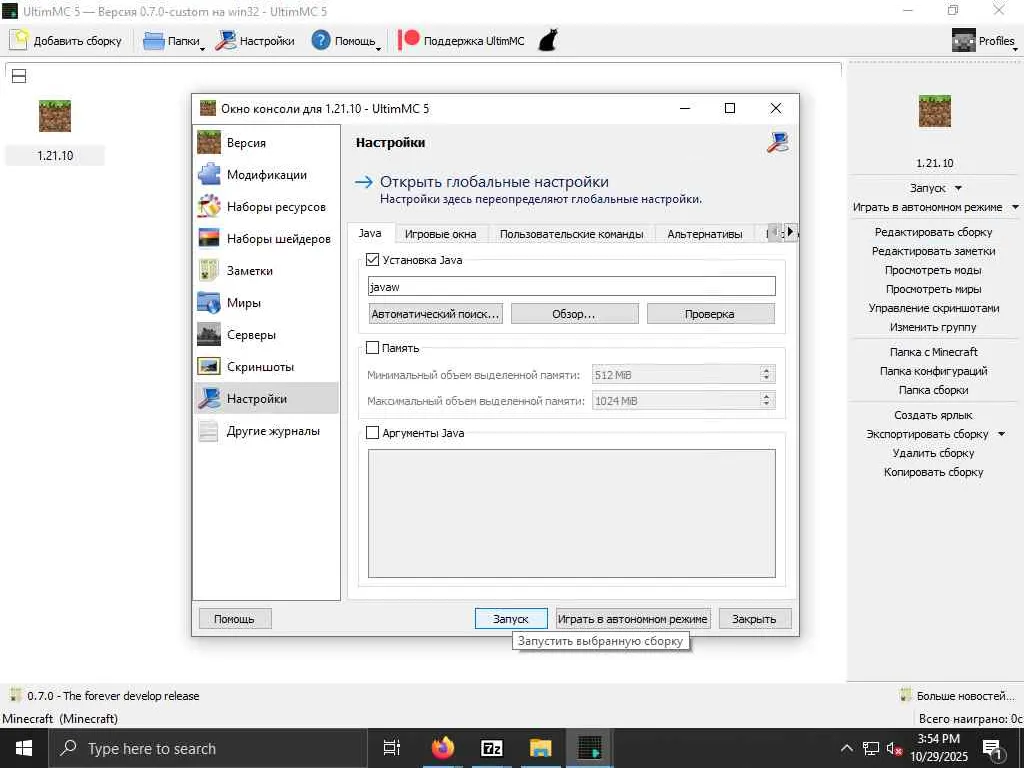1024x768 pixels.
Task: Open the Помощь toolbar dropdown
Action: tap(346, 40)
